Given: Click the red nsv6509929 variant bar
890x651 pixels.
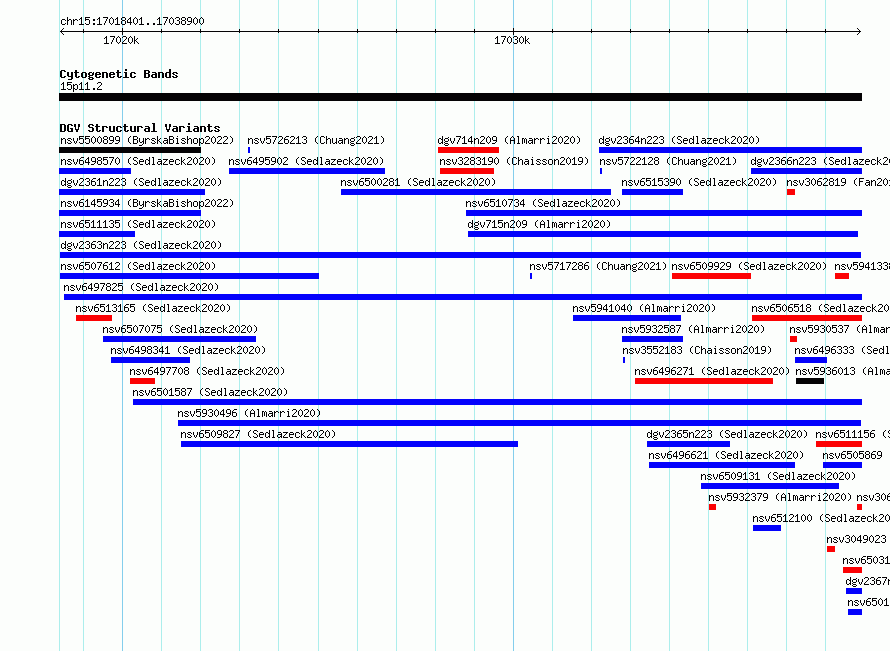Looking at the screenshot, I should [711, 276].
